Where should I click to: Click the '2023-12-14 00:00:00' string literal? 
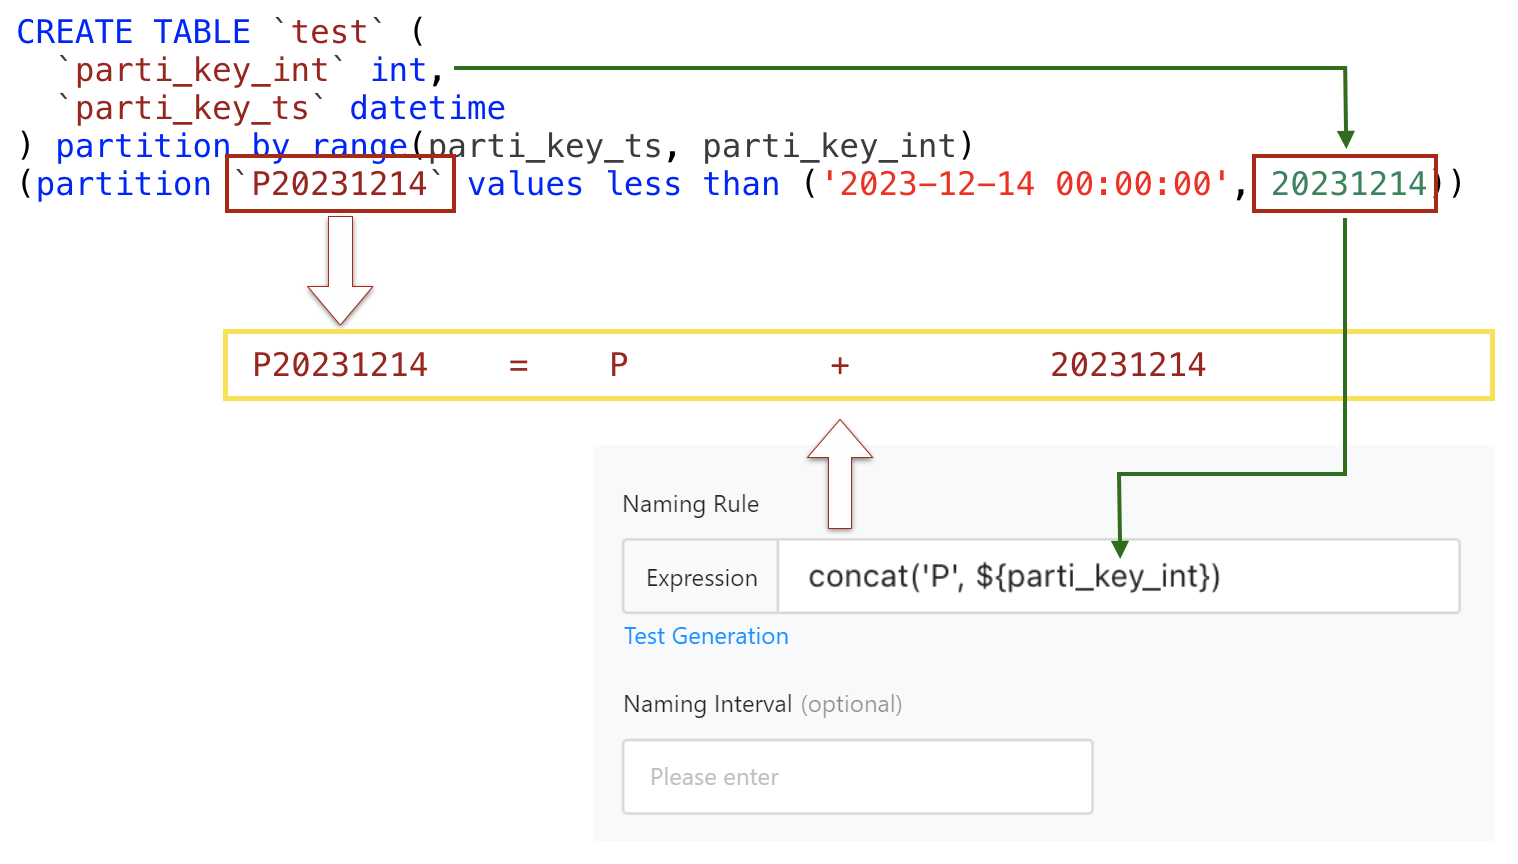tap(1024, 184)
